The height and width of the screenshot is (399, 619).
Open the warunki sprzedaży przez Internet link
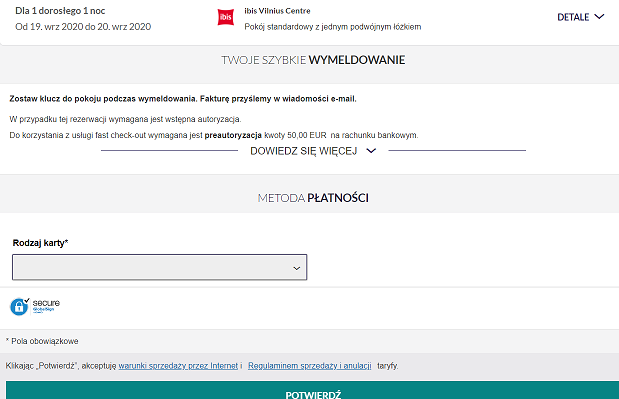(178, 366)
